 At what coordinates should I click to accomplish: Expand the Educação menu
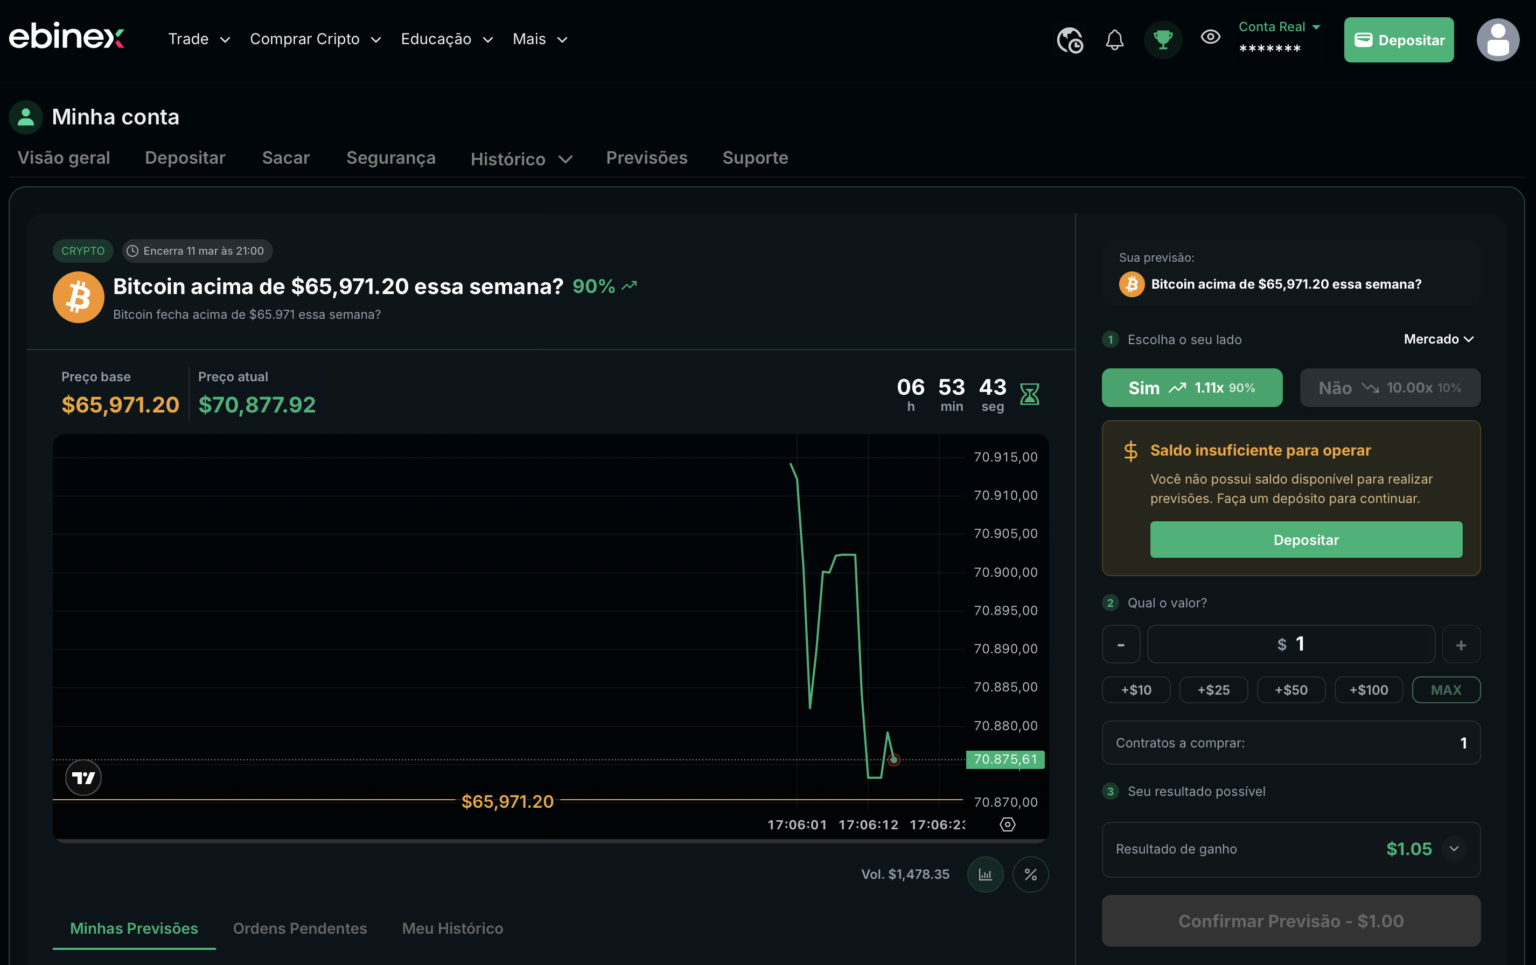(447, 39)
